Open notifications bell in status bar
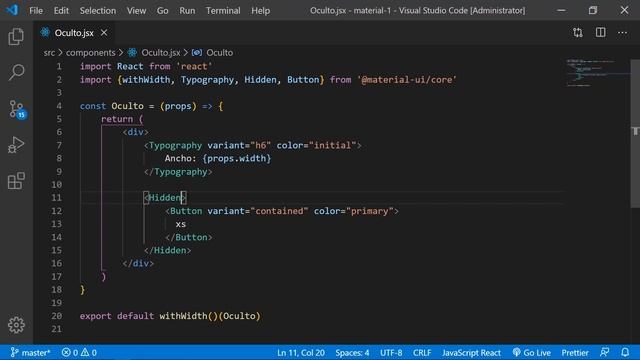Viewport: 640px width, 360px height. pyautogui.click(x=625, y=352)
